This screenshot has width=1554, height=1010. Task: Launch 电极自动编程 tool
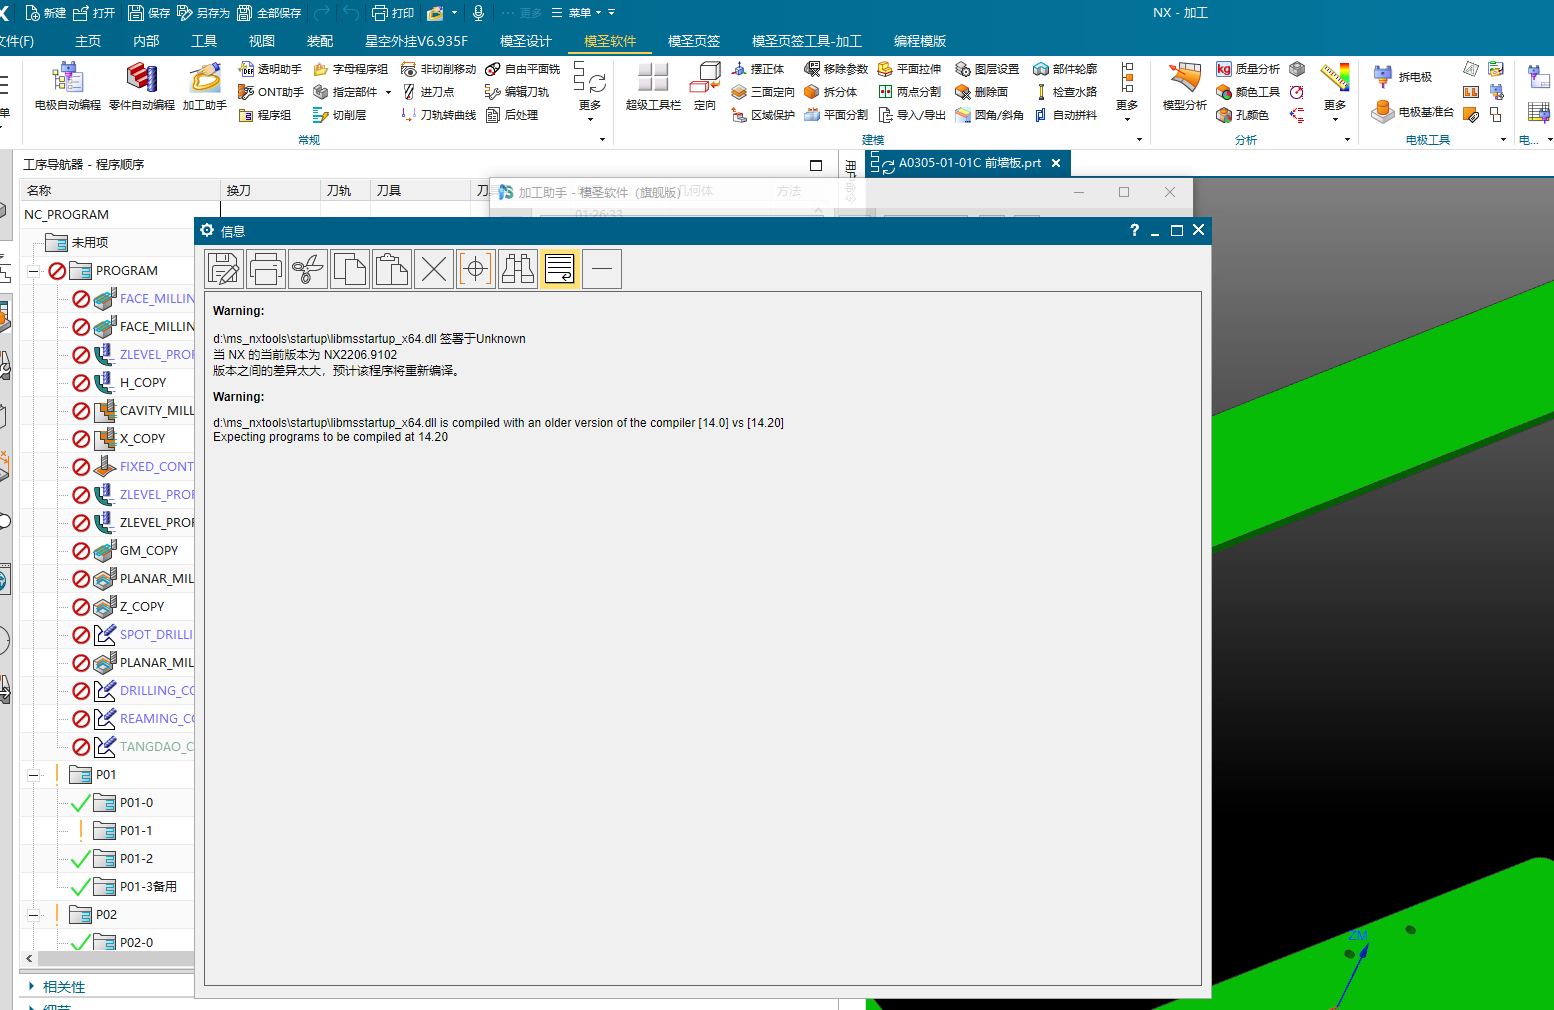67,86
